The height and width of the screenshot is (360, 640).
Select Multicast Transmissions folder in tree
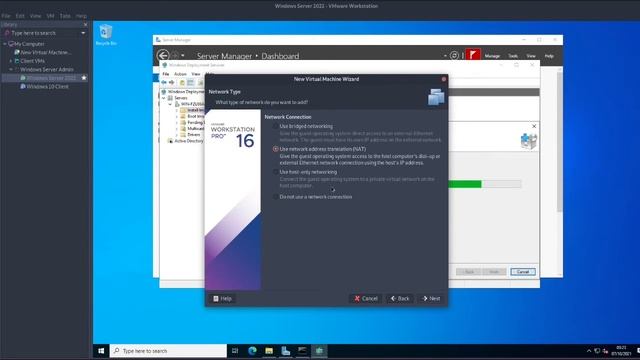[x=192, y=129]
